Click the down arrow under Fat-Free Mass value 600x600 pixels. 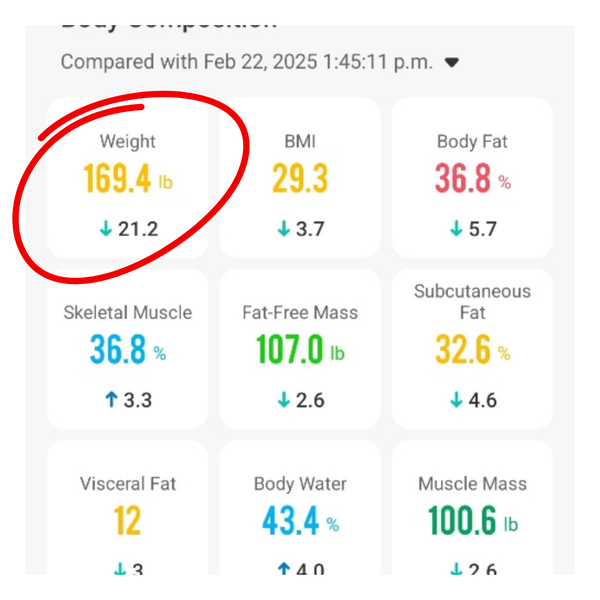[x=284, y=400]
